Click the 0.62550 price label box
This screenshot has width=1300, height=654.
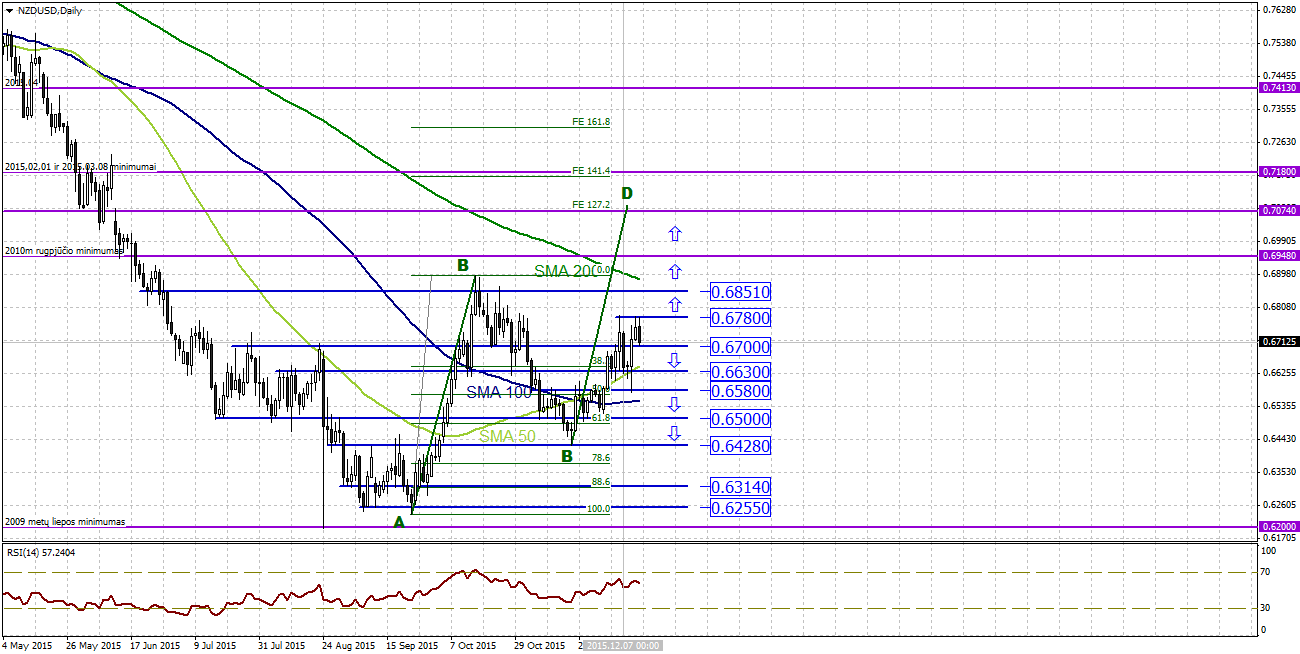click(740, 508)
